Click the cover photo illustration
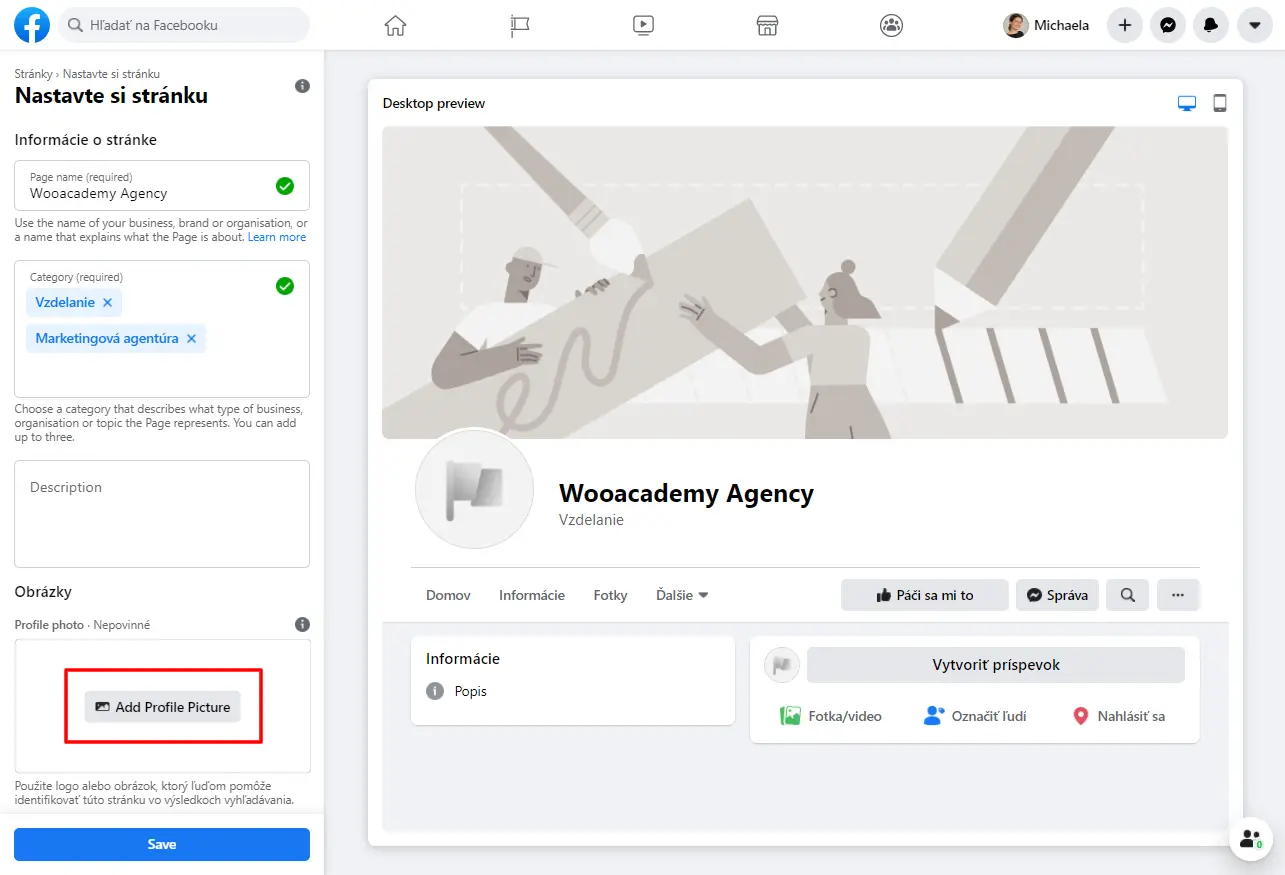Viewport: 1285px width, 875px height. point(805,282)
